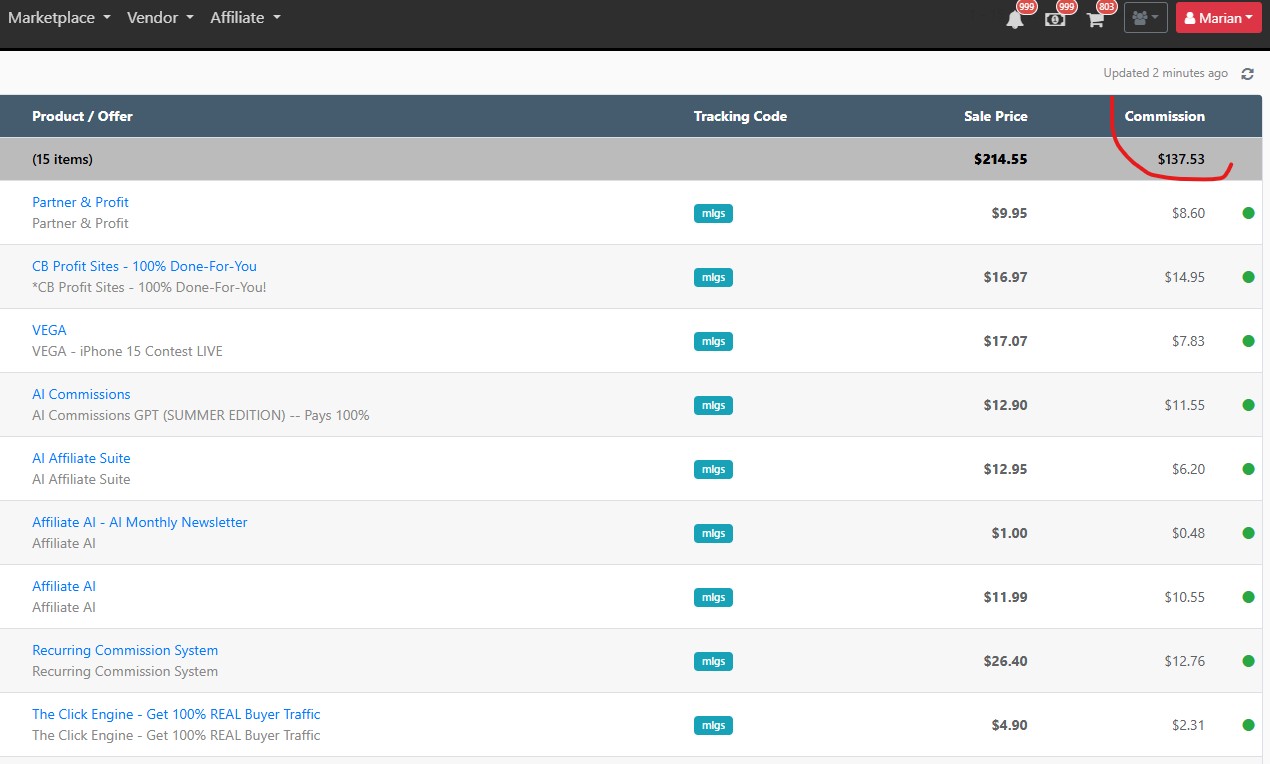This screenshot has width=1270, height=764.
Task: Open the shopping cart icon
Action: click(1096, 19)
